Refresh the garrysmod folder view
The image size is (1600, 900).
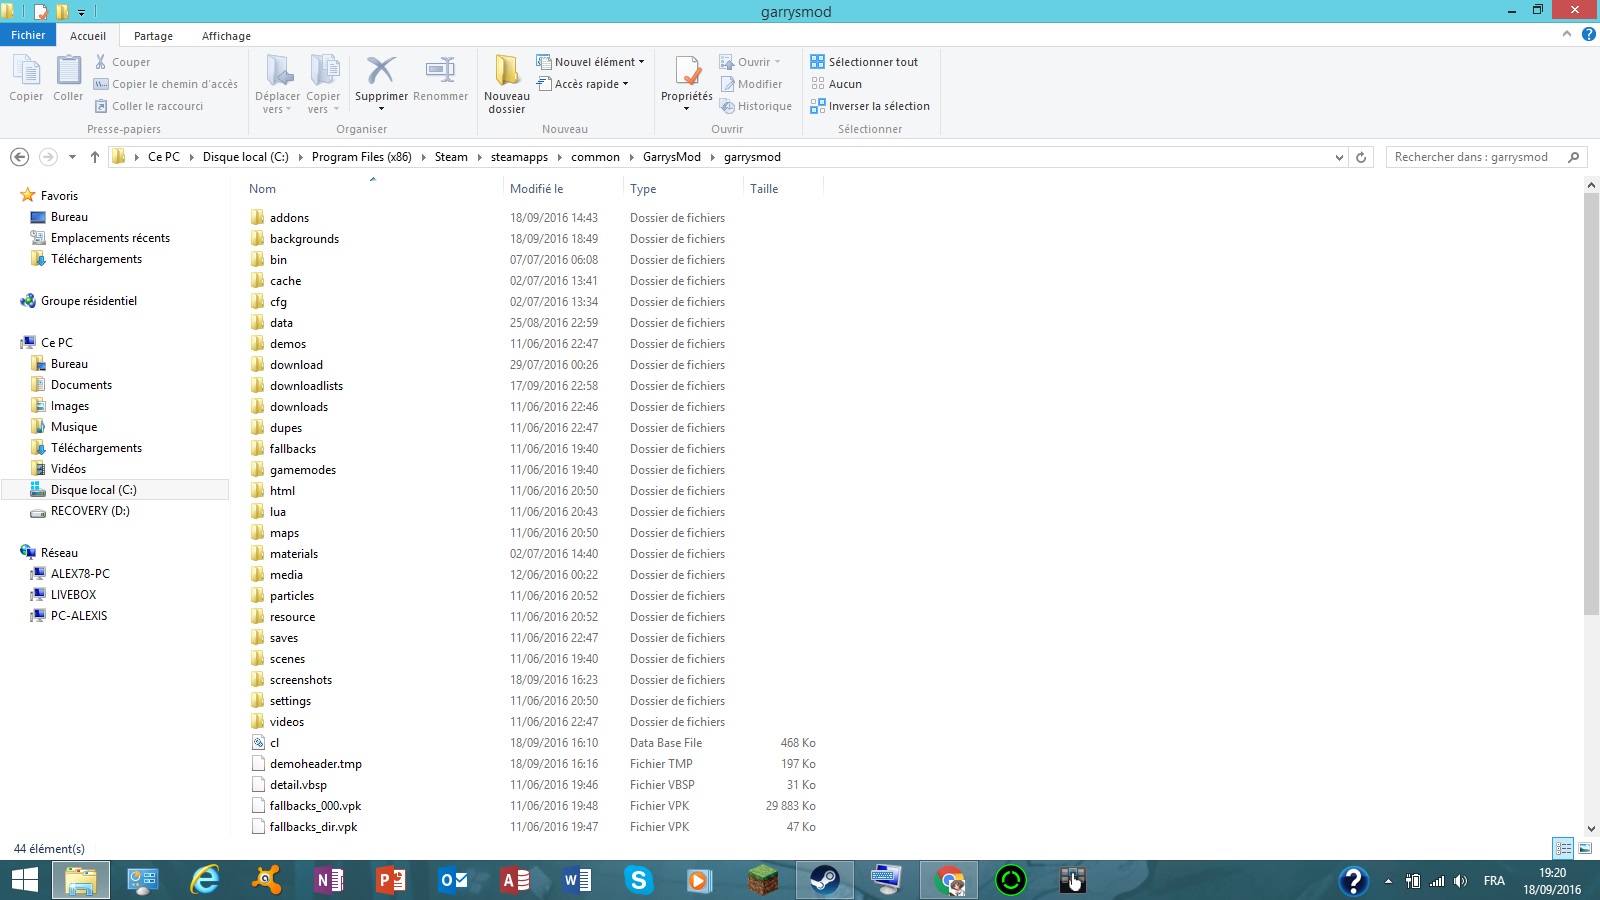tap(1361, 157)
